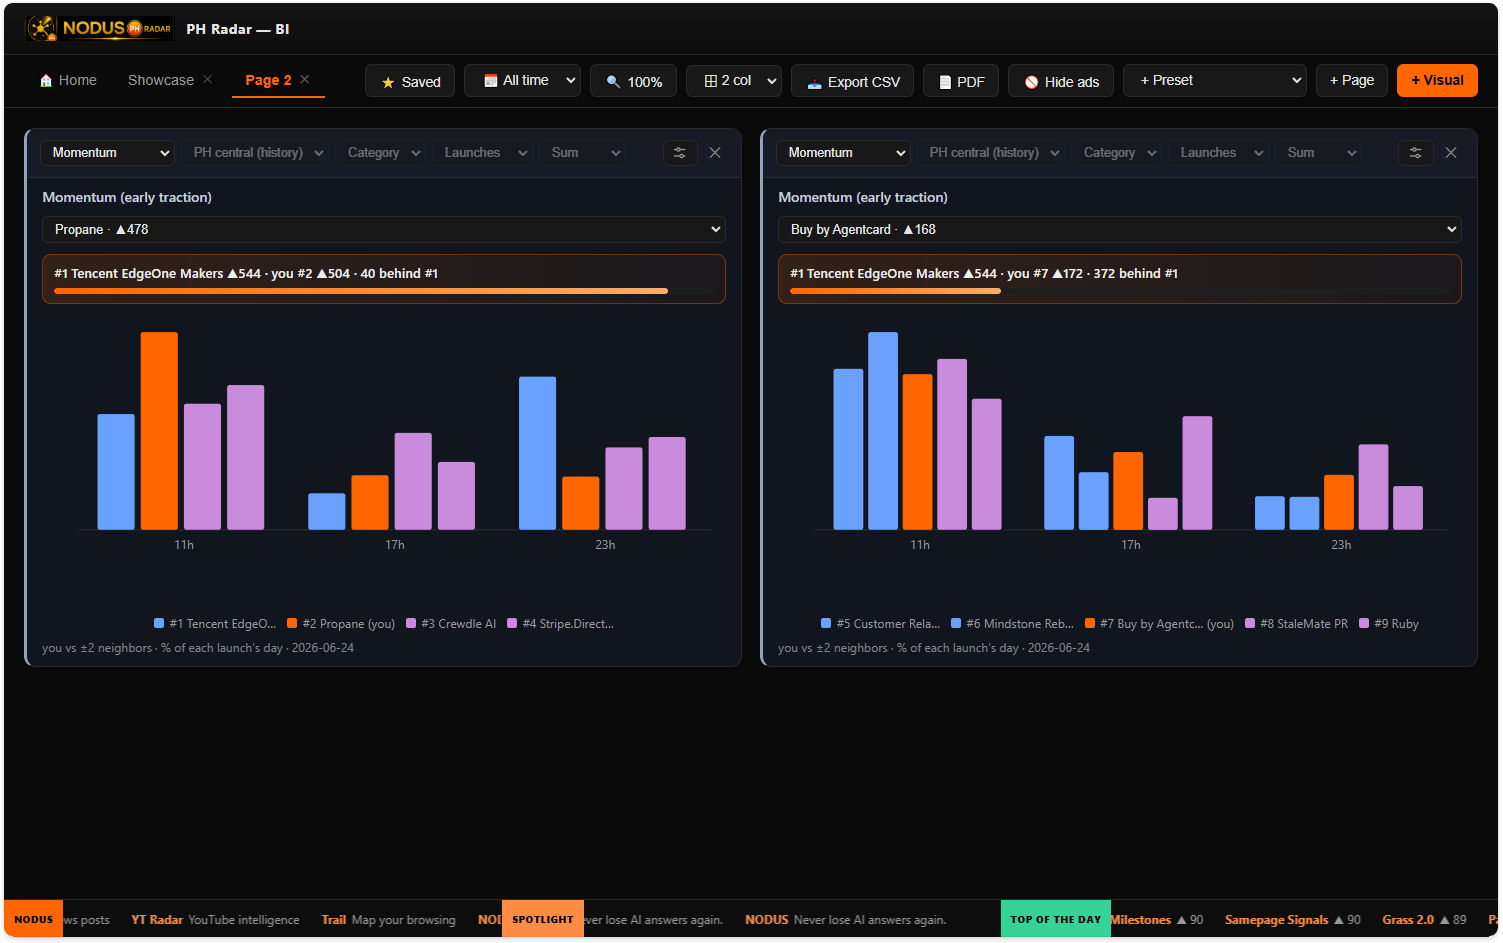
Task: Click the Saved star button
Action: (x=410, y=81)
